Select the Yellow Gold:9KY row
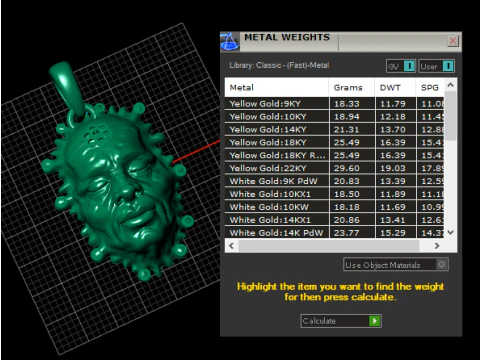This screenshot has width=480, height=360. click(334, 104)
